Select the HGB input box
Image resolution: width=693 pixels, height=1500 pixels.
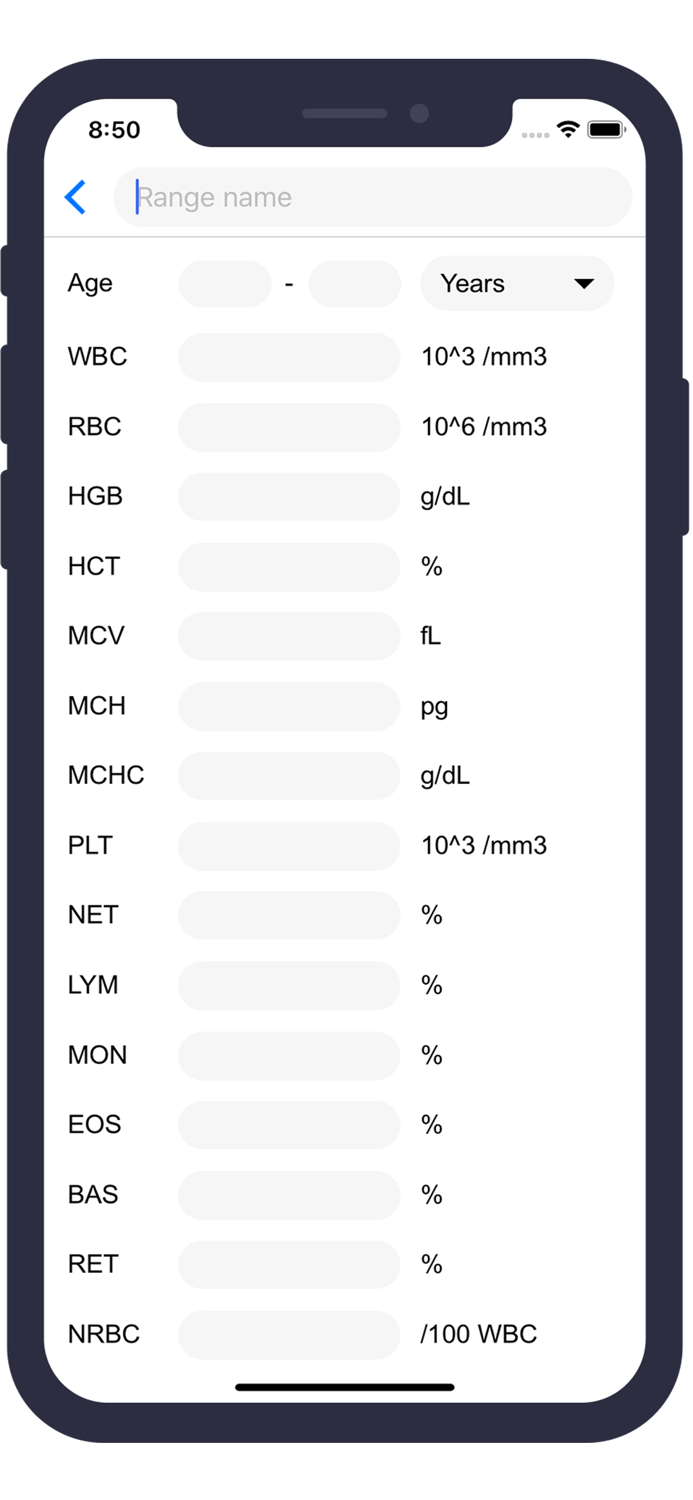288,497
